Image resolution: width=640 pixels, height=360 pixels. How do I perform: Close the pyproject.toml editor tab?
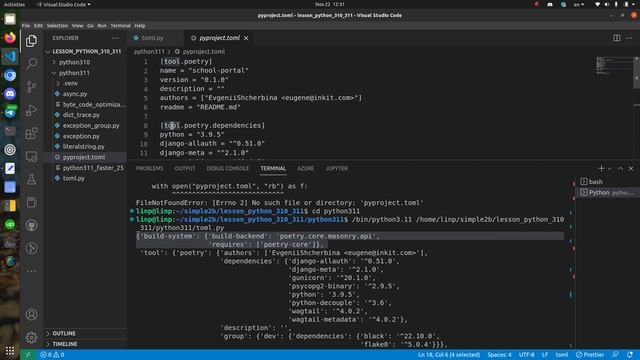(x=246, y=38)
